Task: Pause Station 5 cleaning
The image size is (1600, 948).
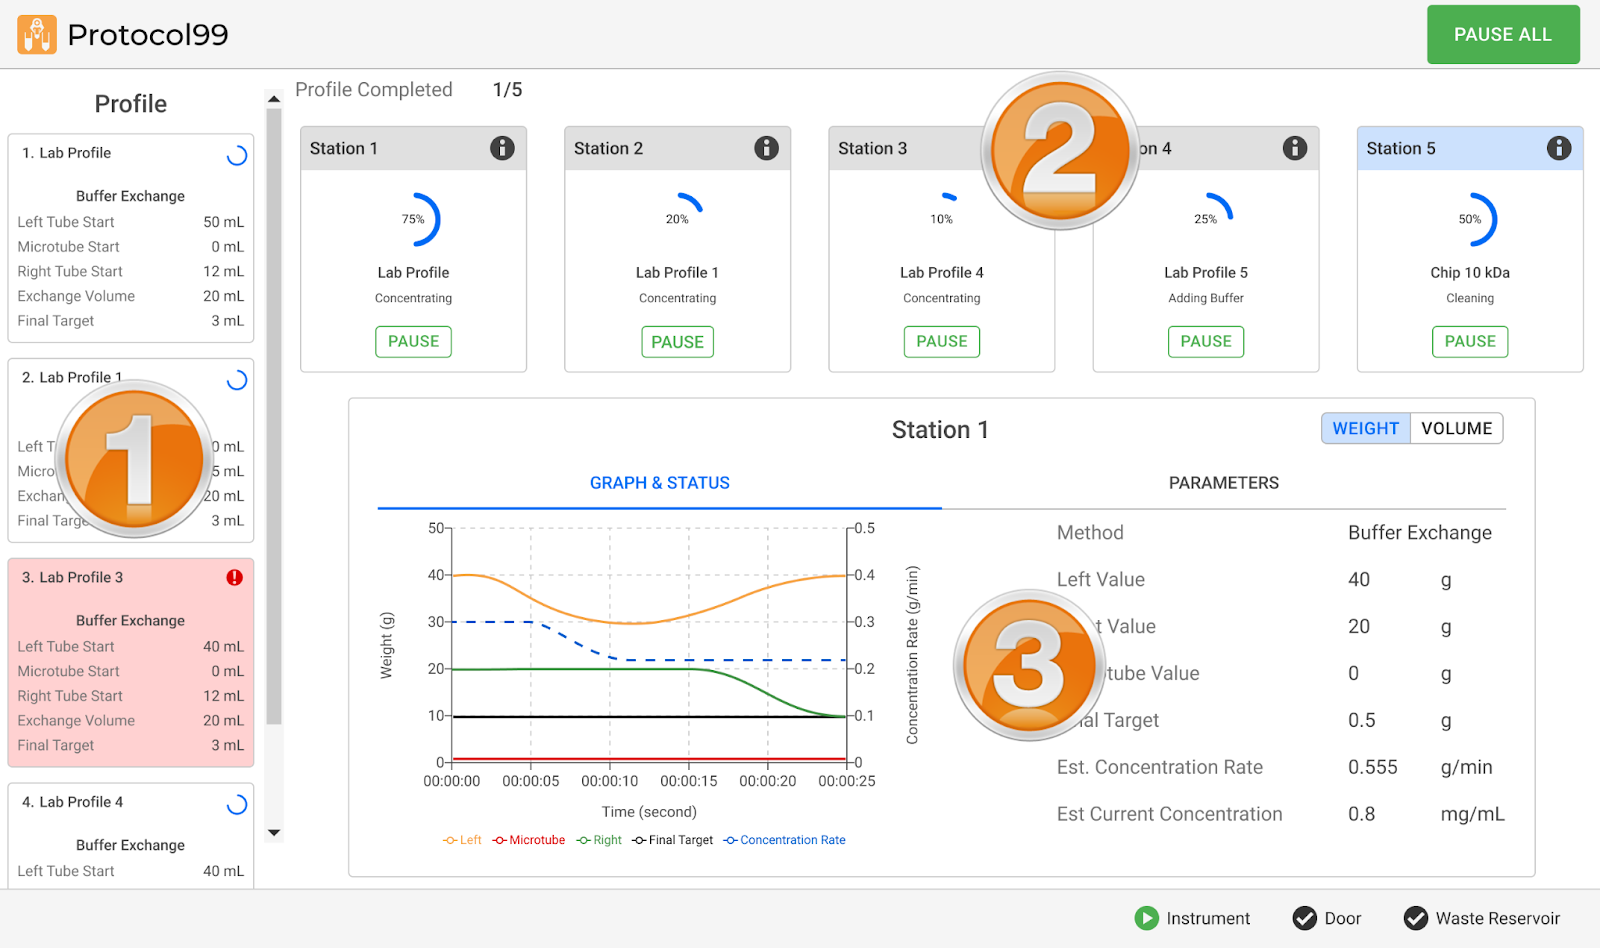Action: click(x=1469, y=341)
